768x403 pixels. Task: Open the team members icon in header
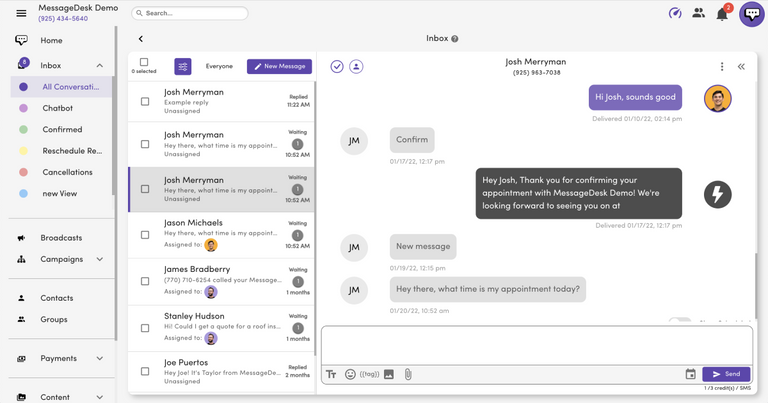click(x=698, y=13)
